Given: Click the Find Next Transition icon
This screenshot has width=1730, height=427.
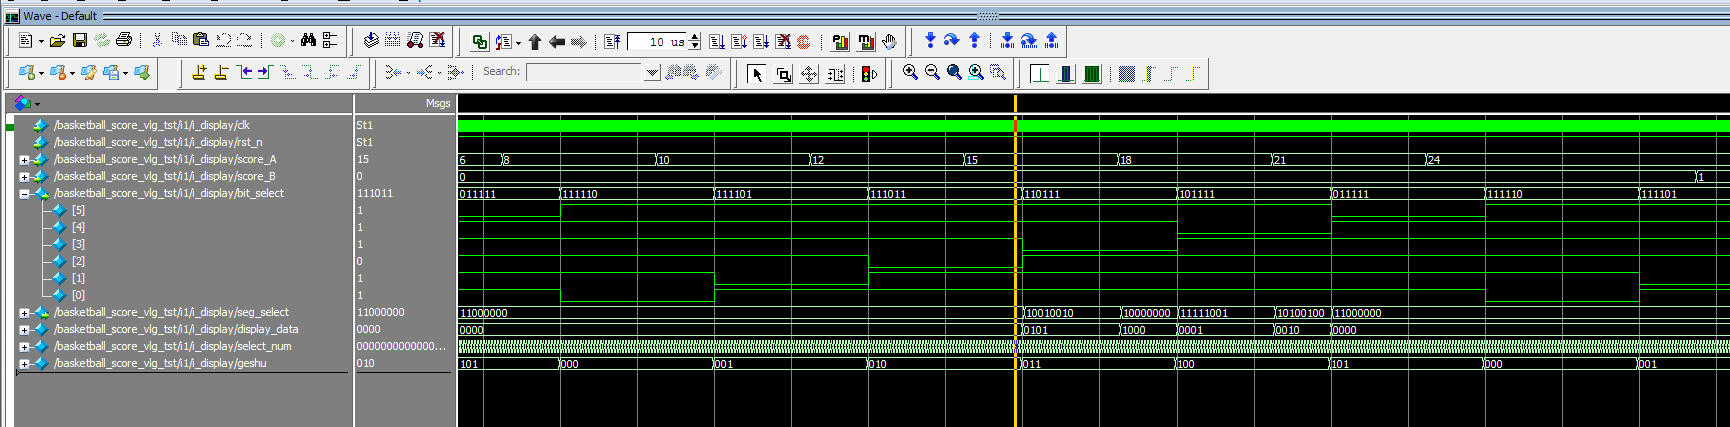Looking at the screenshot, I should click(x=265, y=72).
